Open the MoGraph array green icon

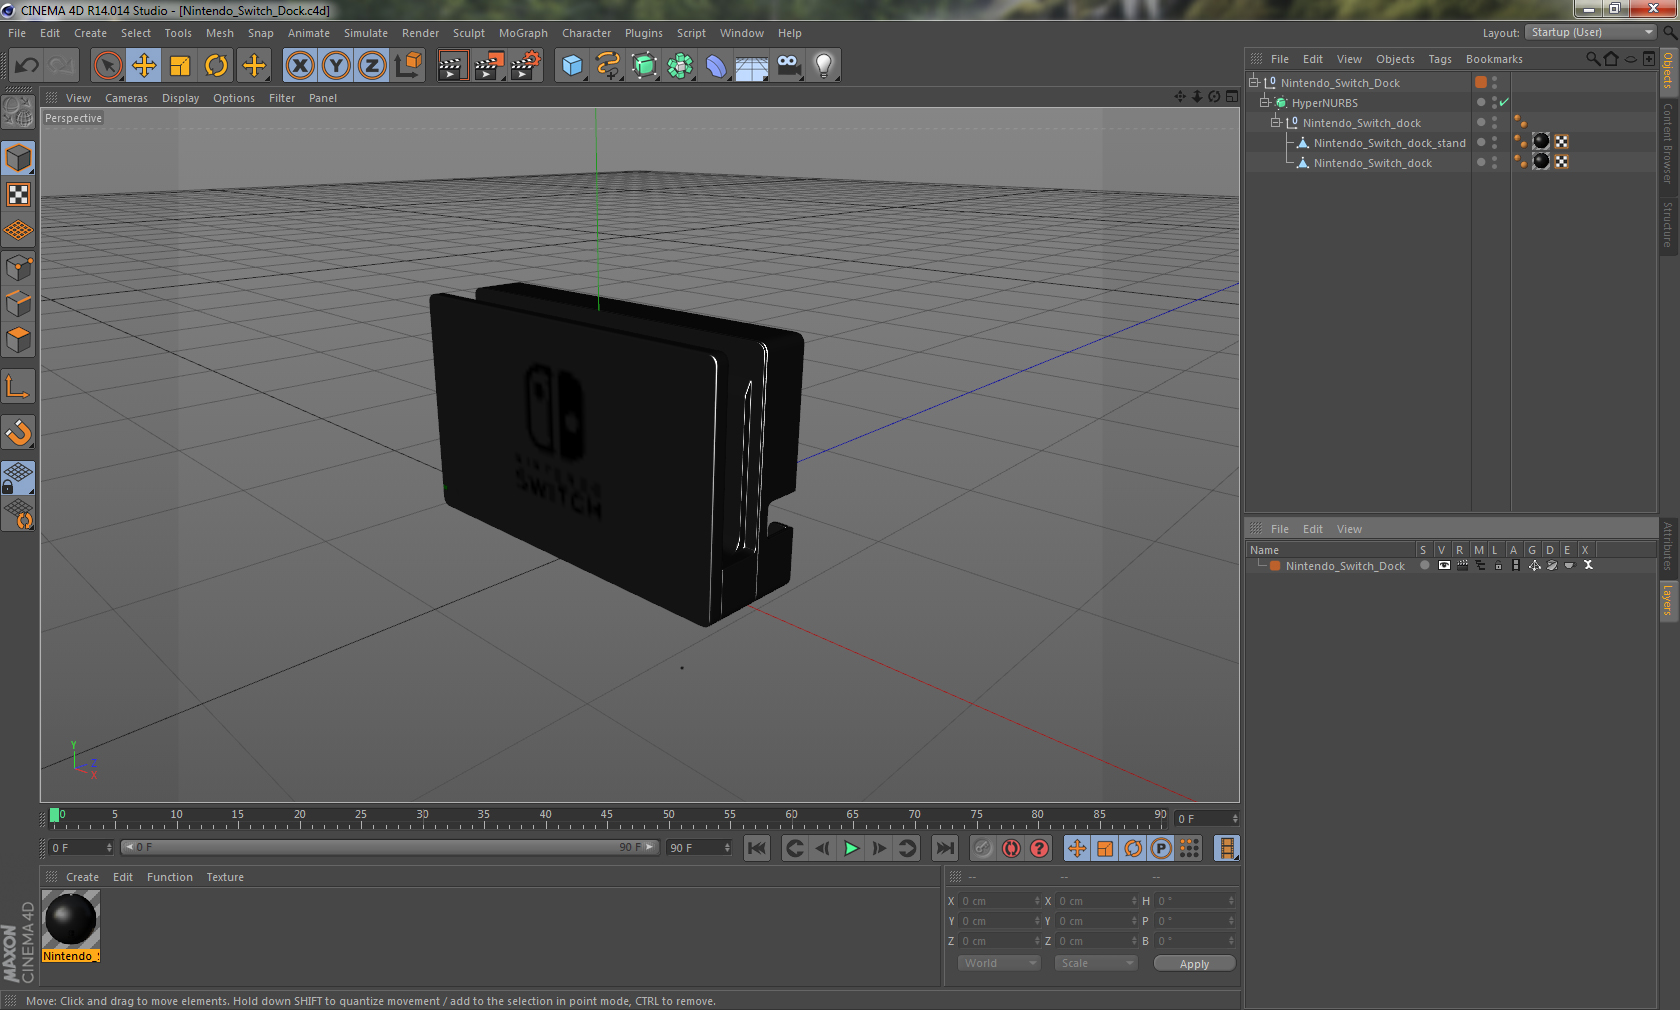(x=680, y=66)
